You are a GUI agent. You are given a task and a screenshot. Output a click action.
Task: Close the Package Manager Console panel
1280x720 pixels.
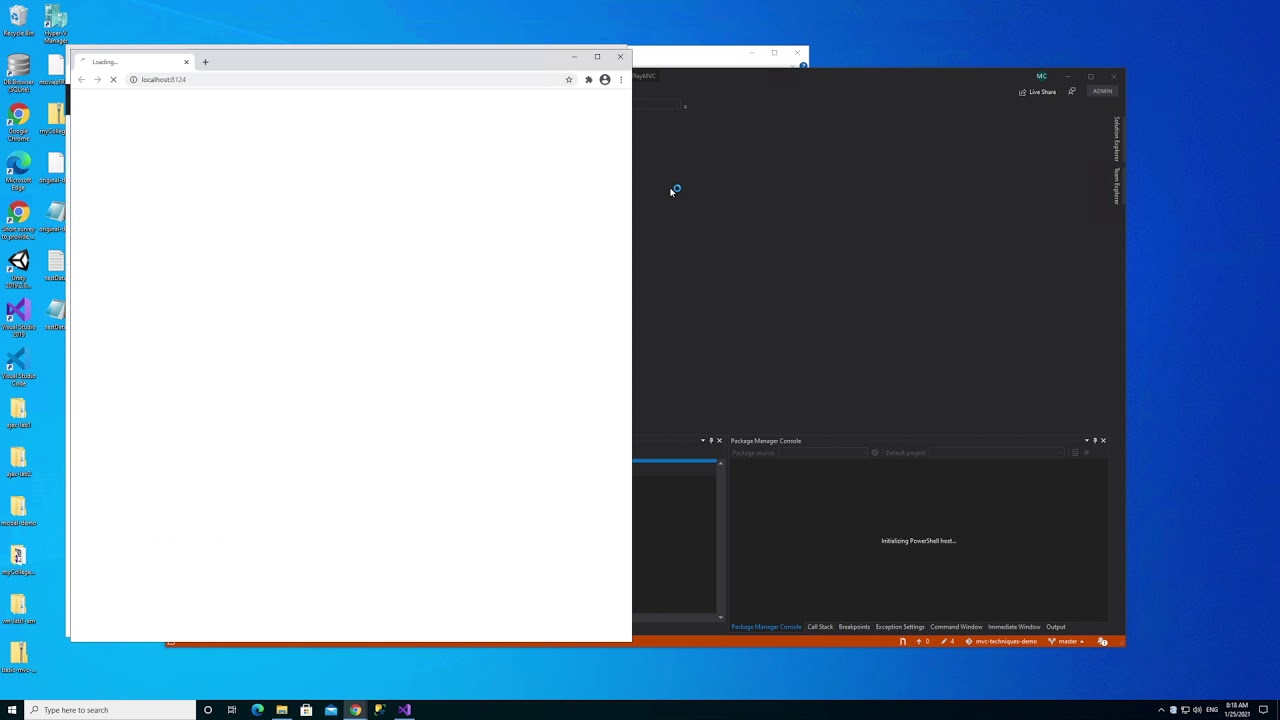coord(1103,441)
